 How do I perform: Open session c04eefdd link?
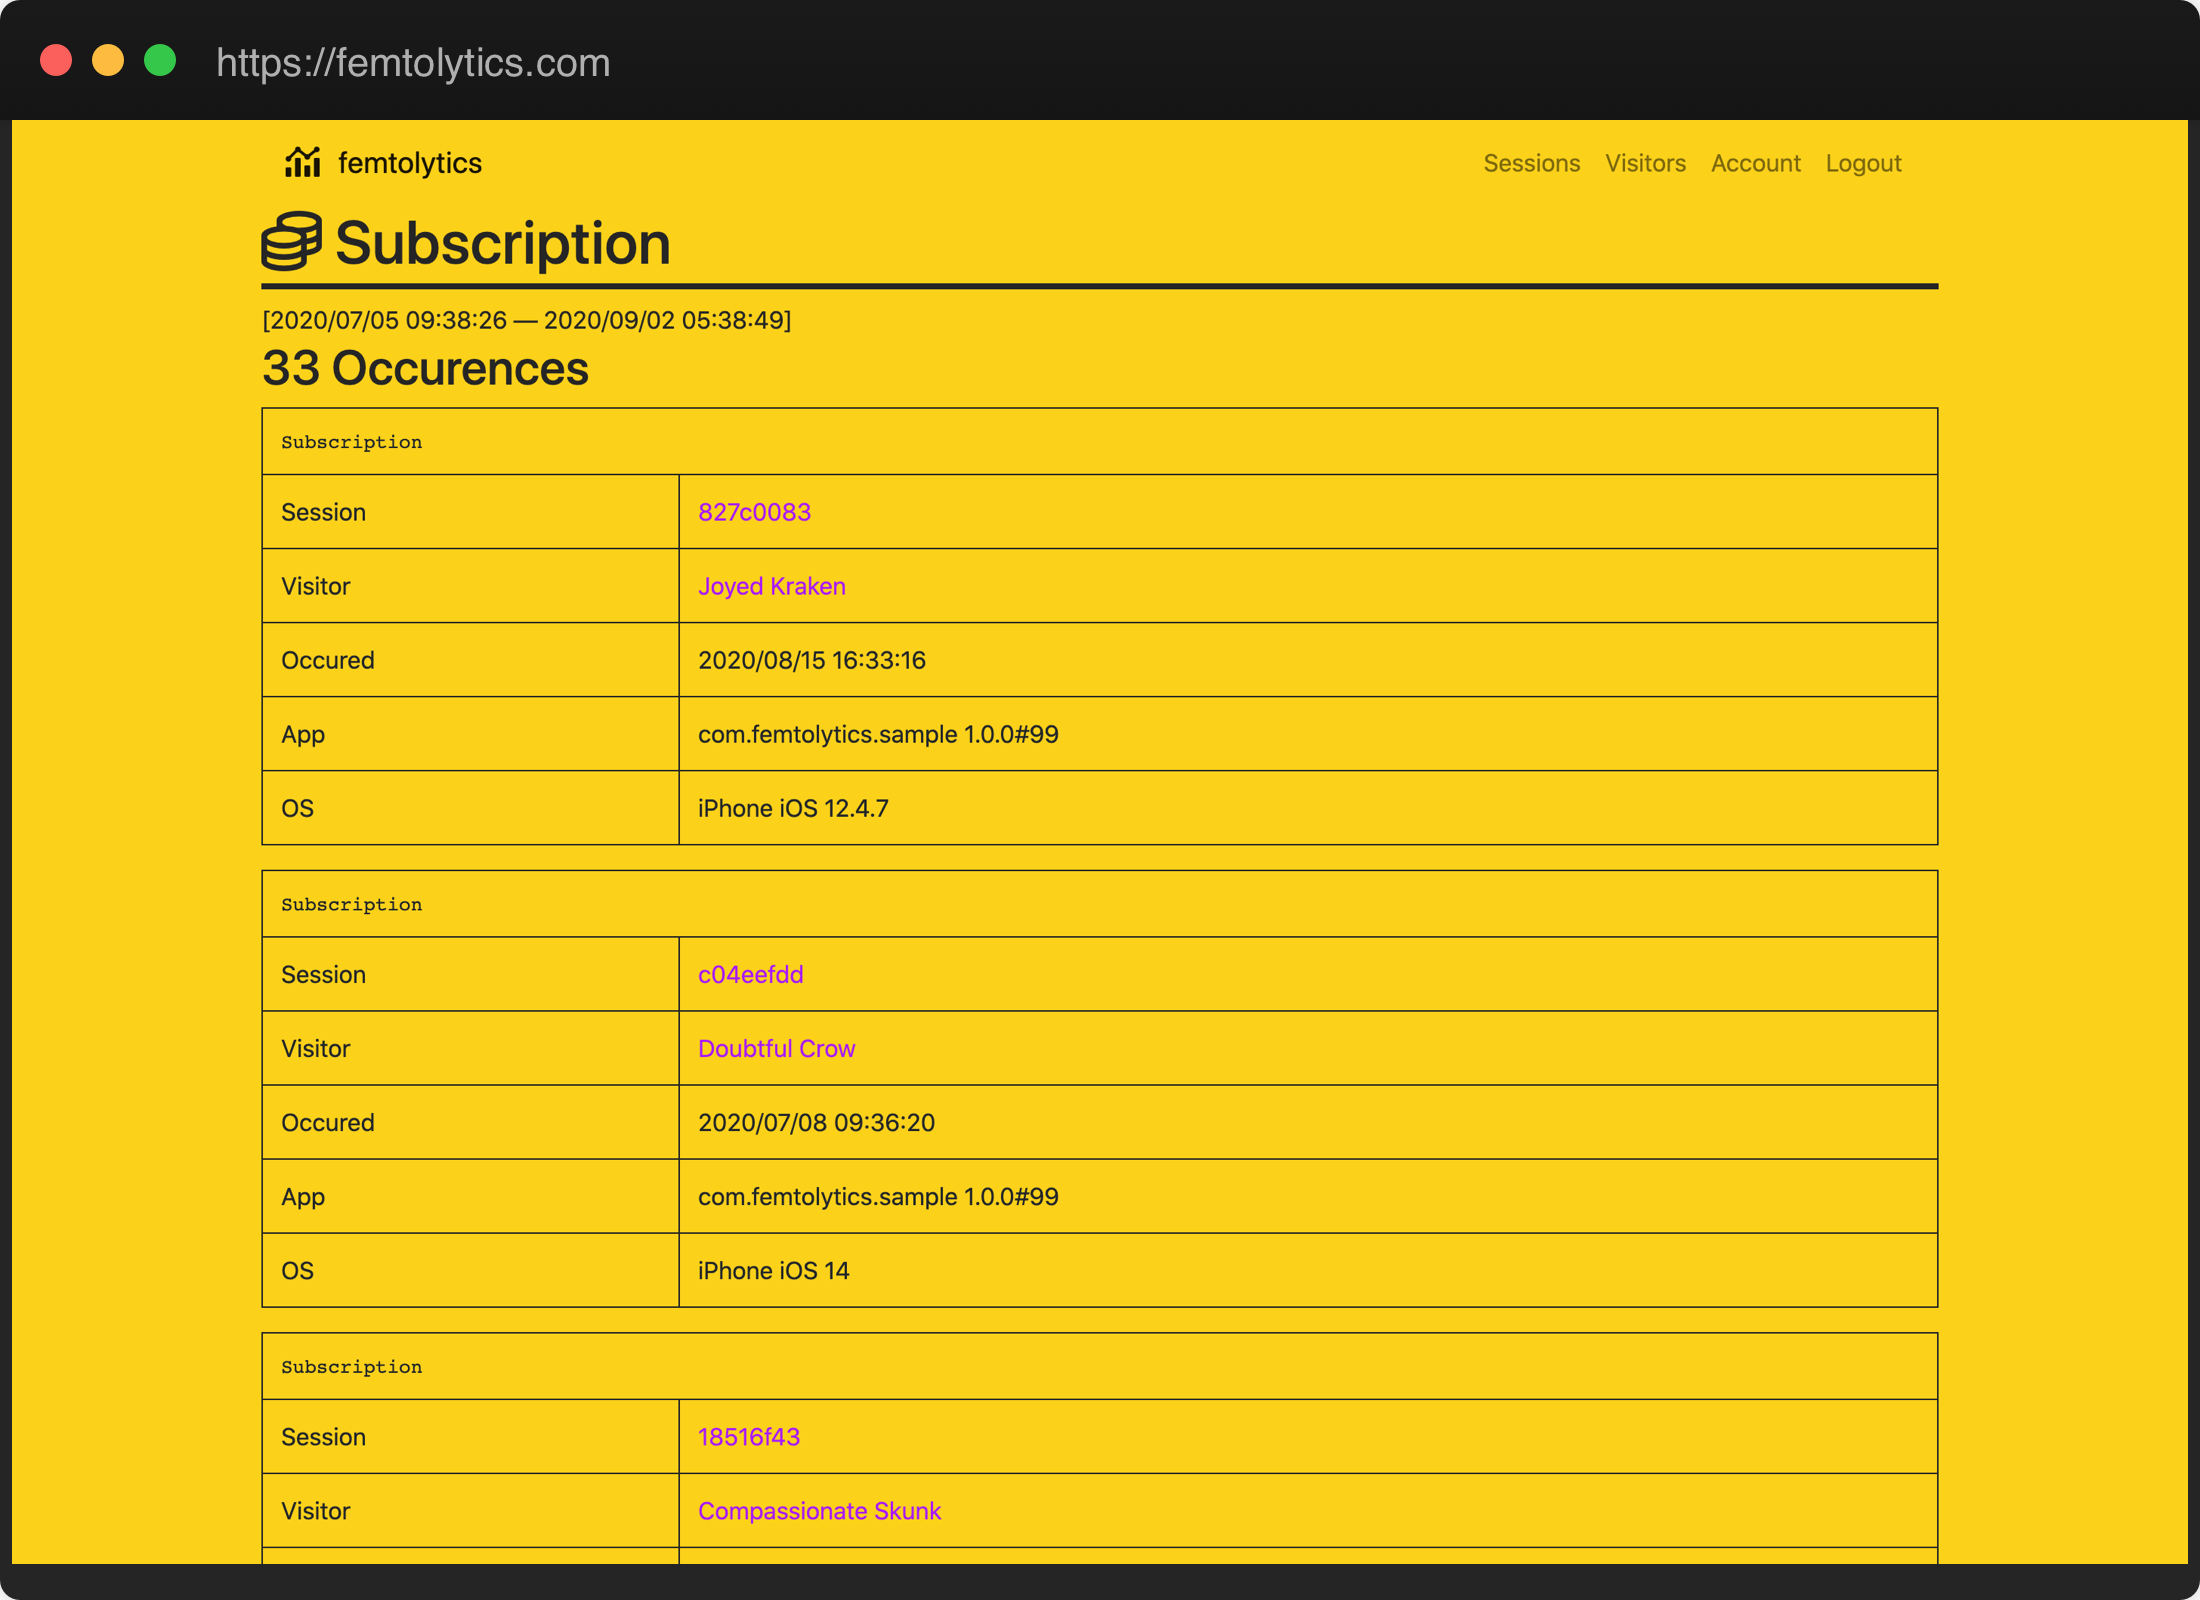pyautogui.click(x=750, y=974)
